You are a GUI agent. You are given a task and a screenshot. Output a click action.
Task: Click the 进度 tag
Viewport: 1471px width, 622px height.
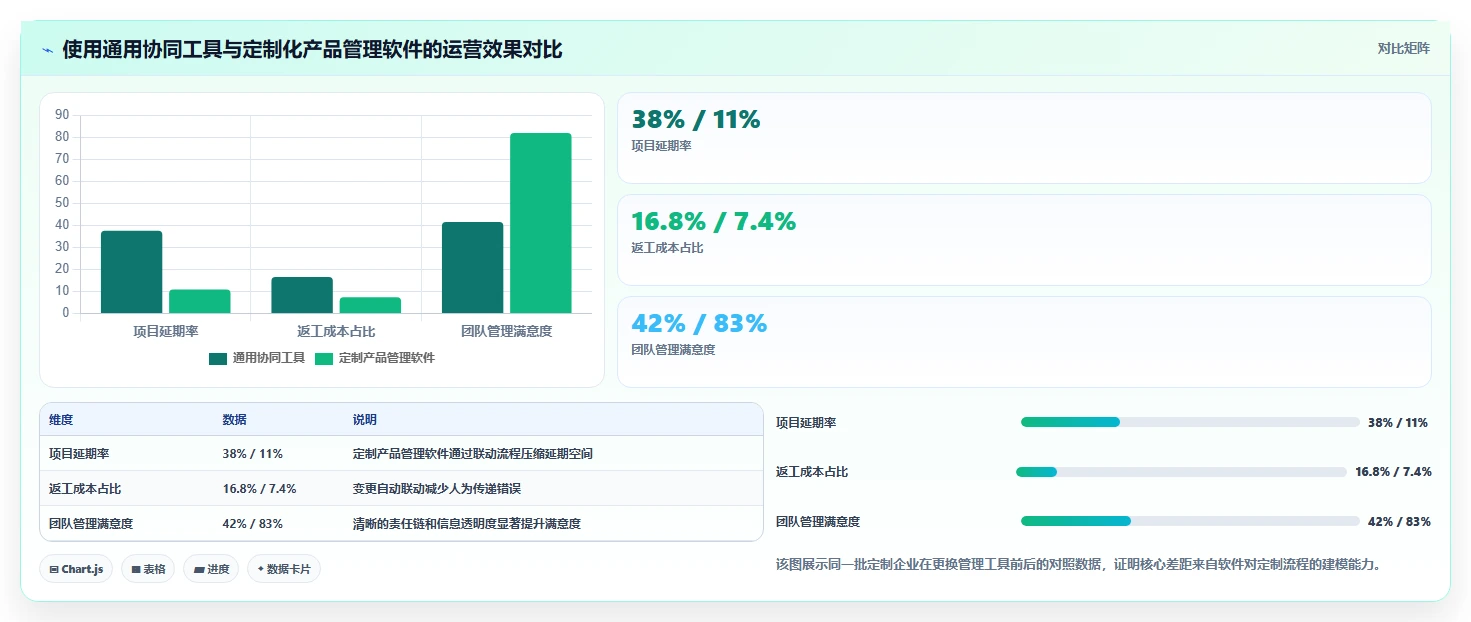(211, 569)
